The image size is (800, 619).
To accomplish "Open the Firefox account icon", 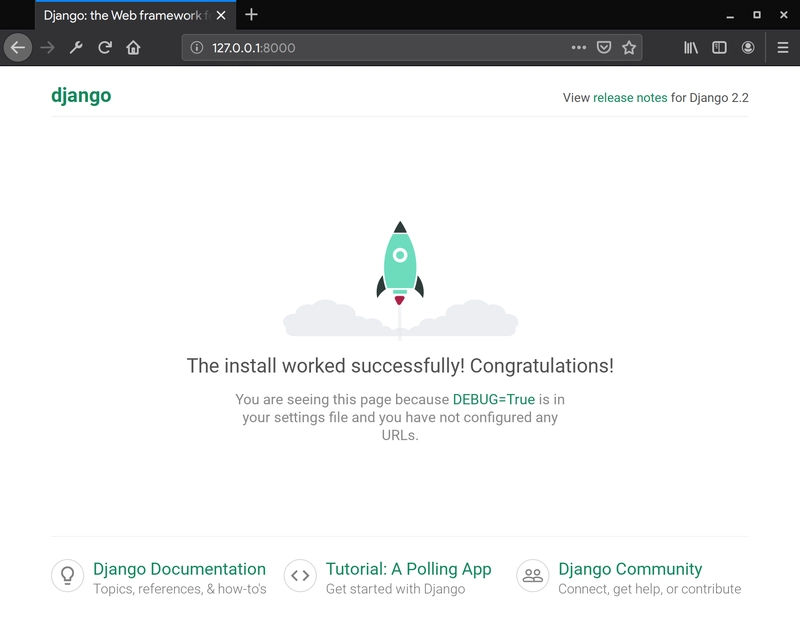I will [x=748, y=47].
